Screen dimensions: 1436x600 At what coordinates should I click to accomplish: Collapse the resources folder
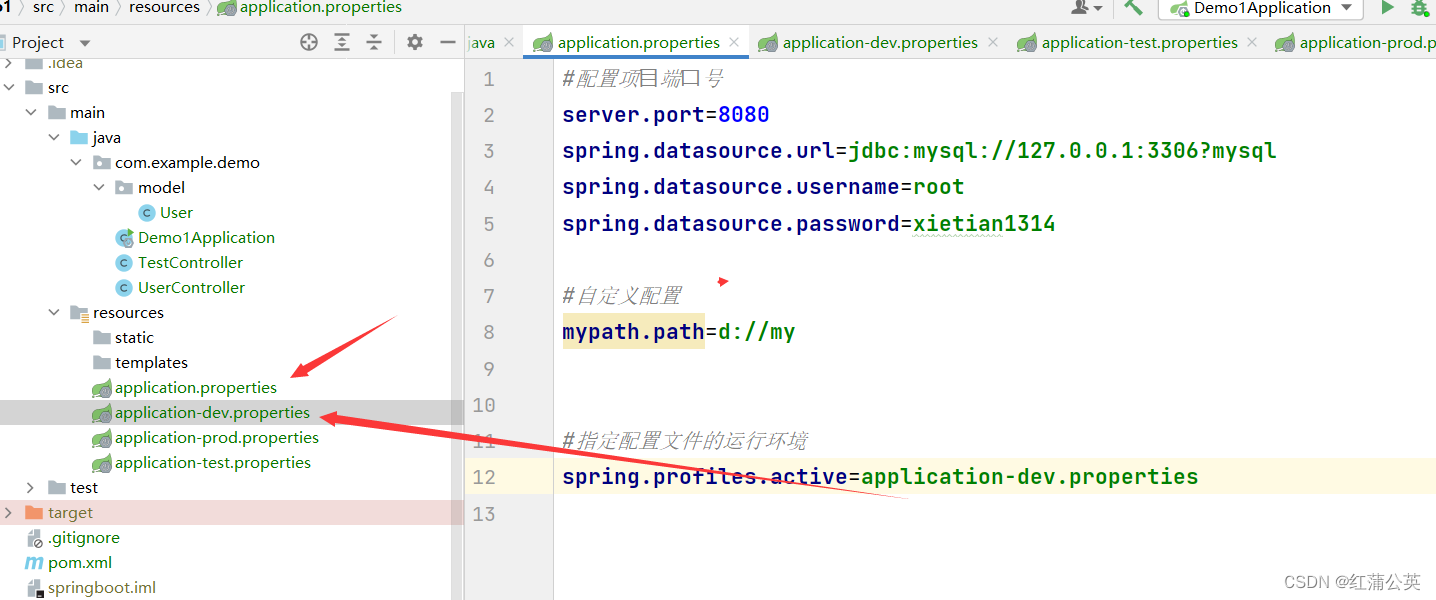(54, 313)
